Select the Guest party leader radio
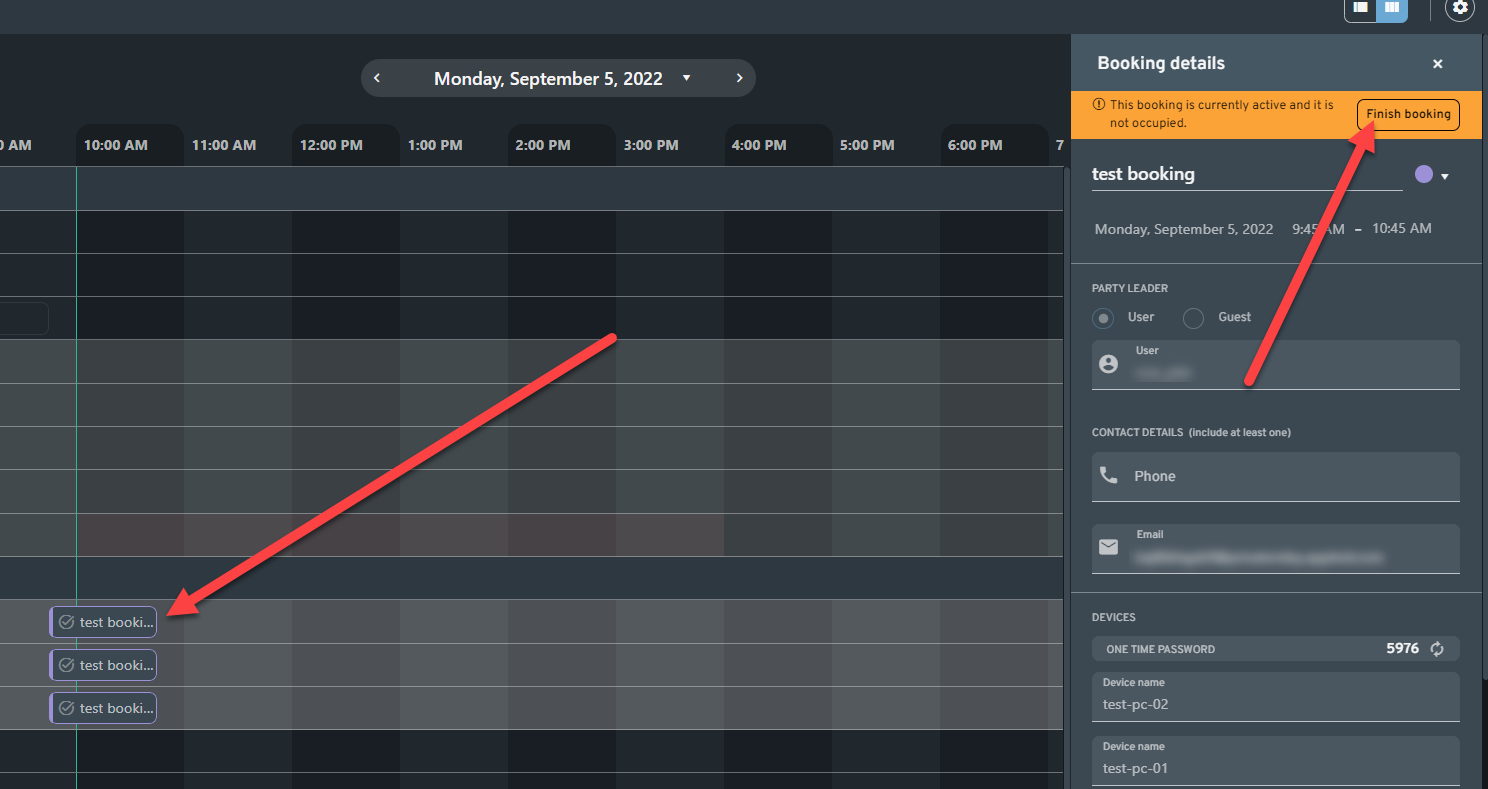This screenshot has height=789, width=1488. click(1193, 318)
